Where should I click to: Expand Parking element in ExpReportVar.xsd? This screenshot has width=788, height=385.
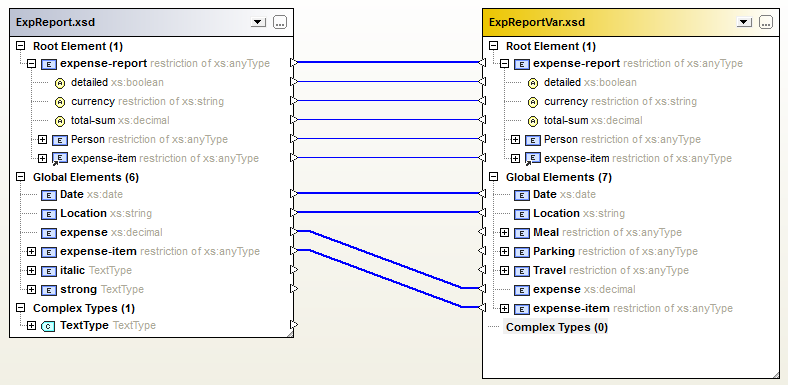pyautogui.click(x=504, y=251)
